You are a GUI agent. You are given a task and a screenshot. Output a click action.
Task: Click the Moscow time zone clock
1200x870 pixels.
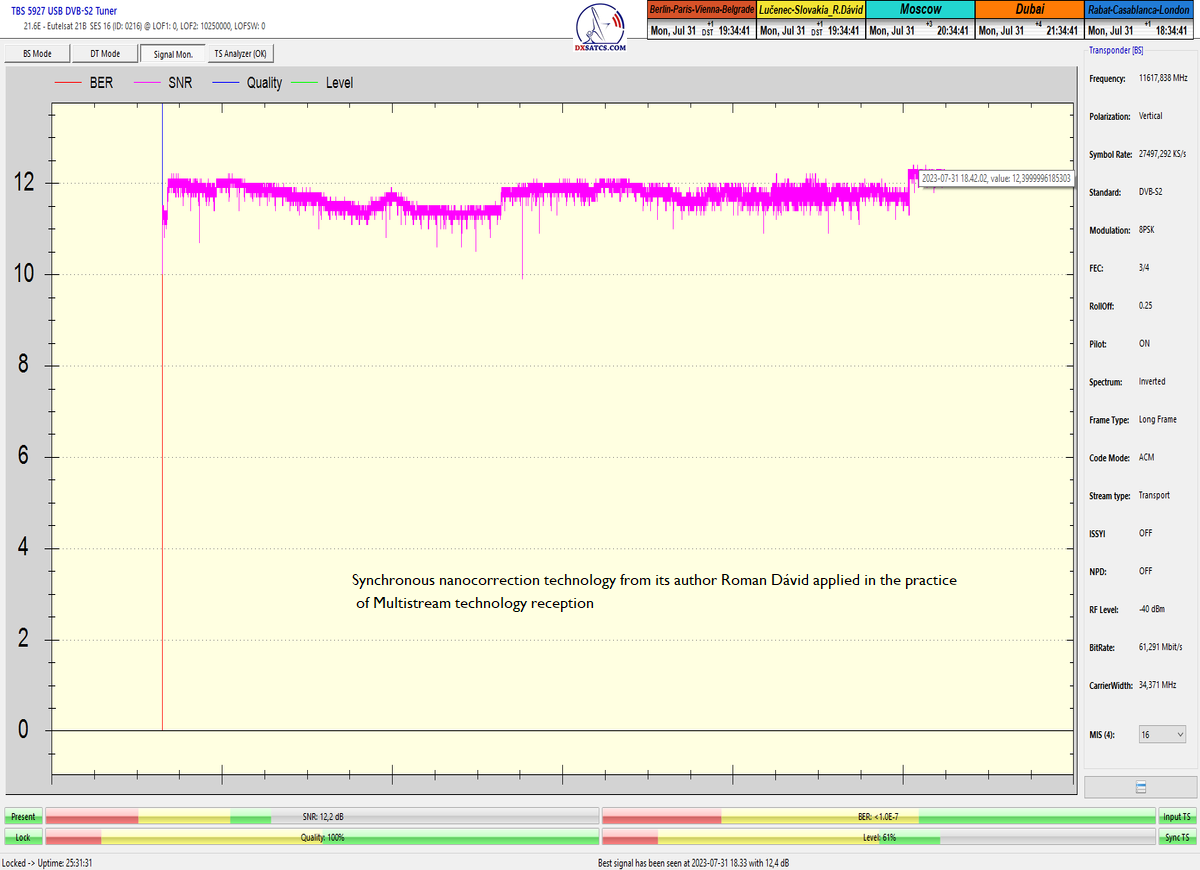pyautogui.click(x=919, y=21)
